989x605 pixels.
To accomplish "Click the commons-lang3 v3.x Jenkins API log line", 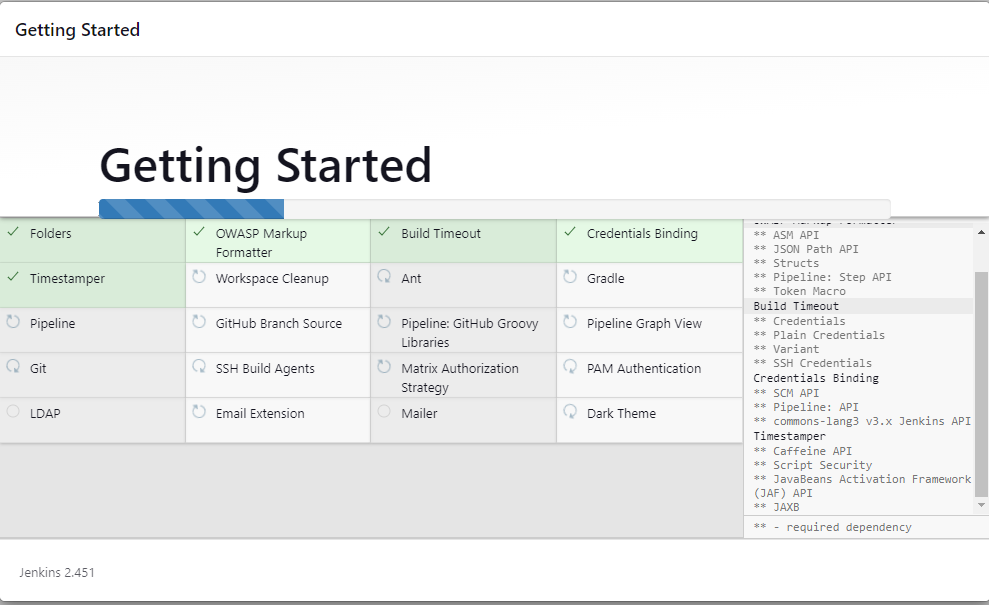I will point(862,421).
